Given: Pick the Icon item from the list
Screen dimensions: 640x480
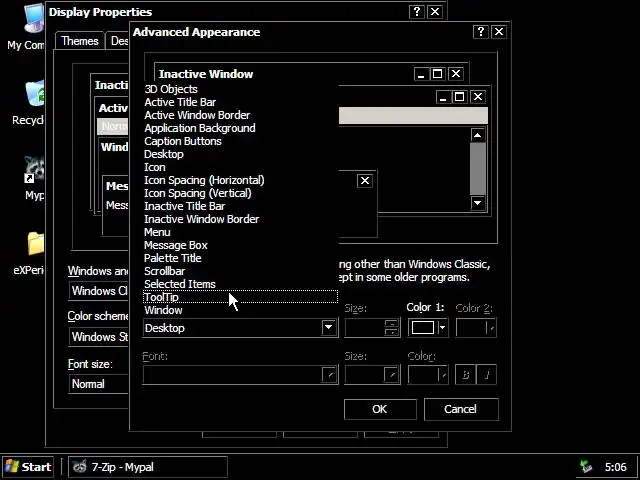Looking at the screenshot, I should pyautogui.click(x=240, y=167).
